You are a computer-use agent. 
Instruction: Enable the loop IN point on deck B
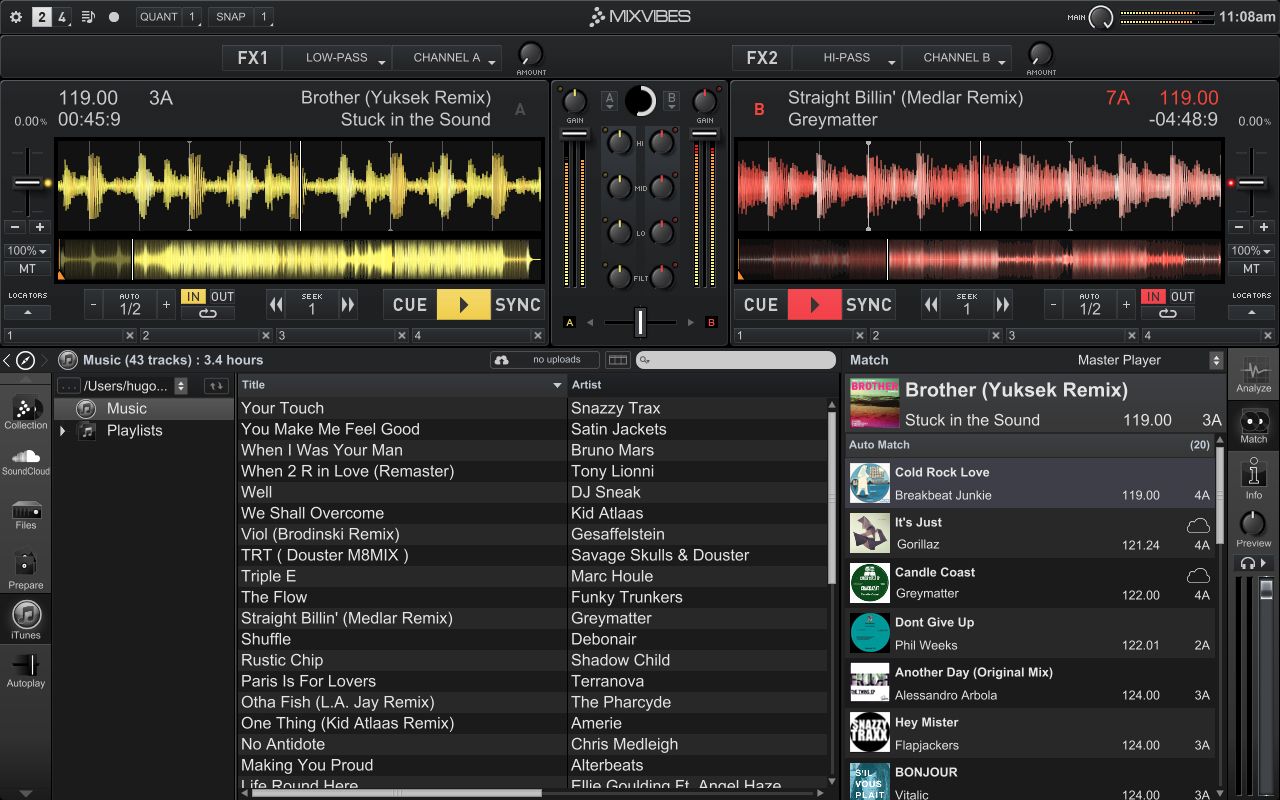coord(1154,297)
